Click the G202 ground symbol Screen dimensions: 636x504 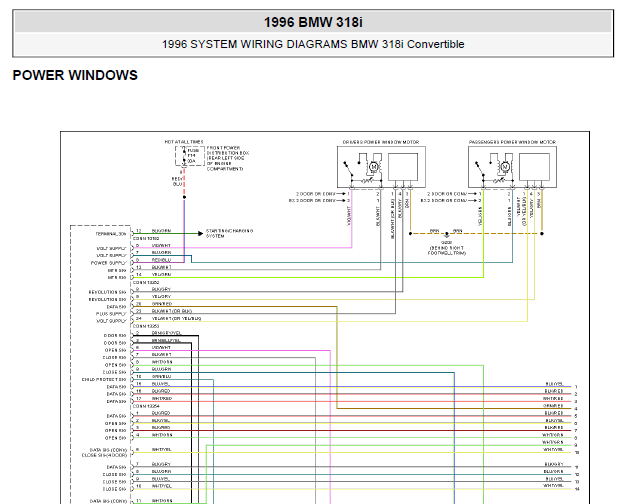[447, 235]
